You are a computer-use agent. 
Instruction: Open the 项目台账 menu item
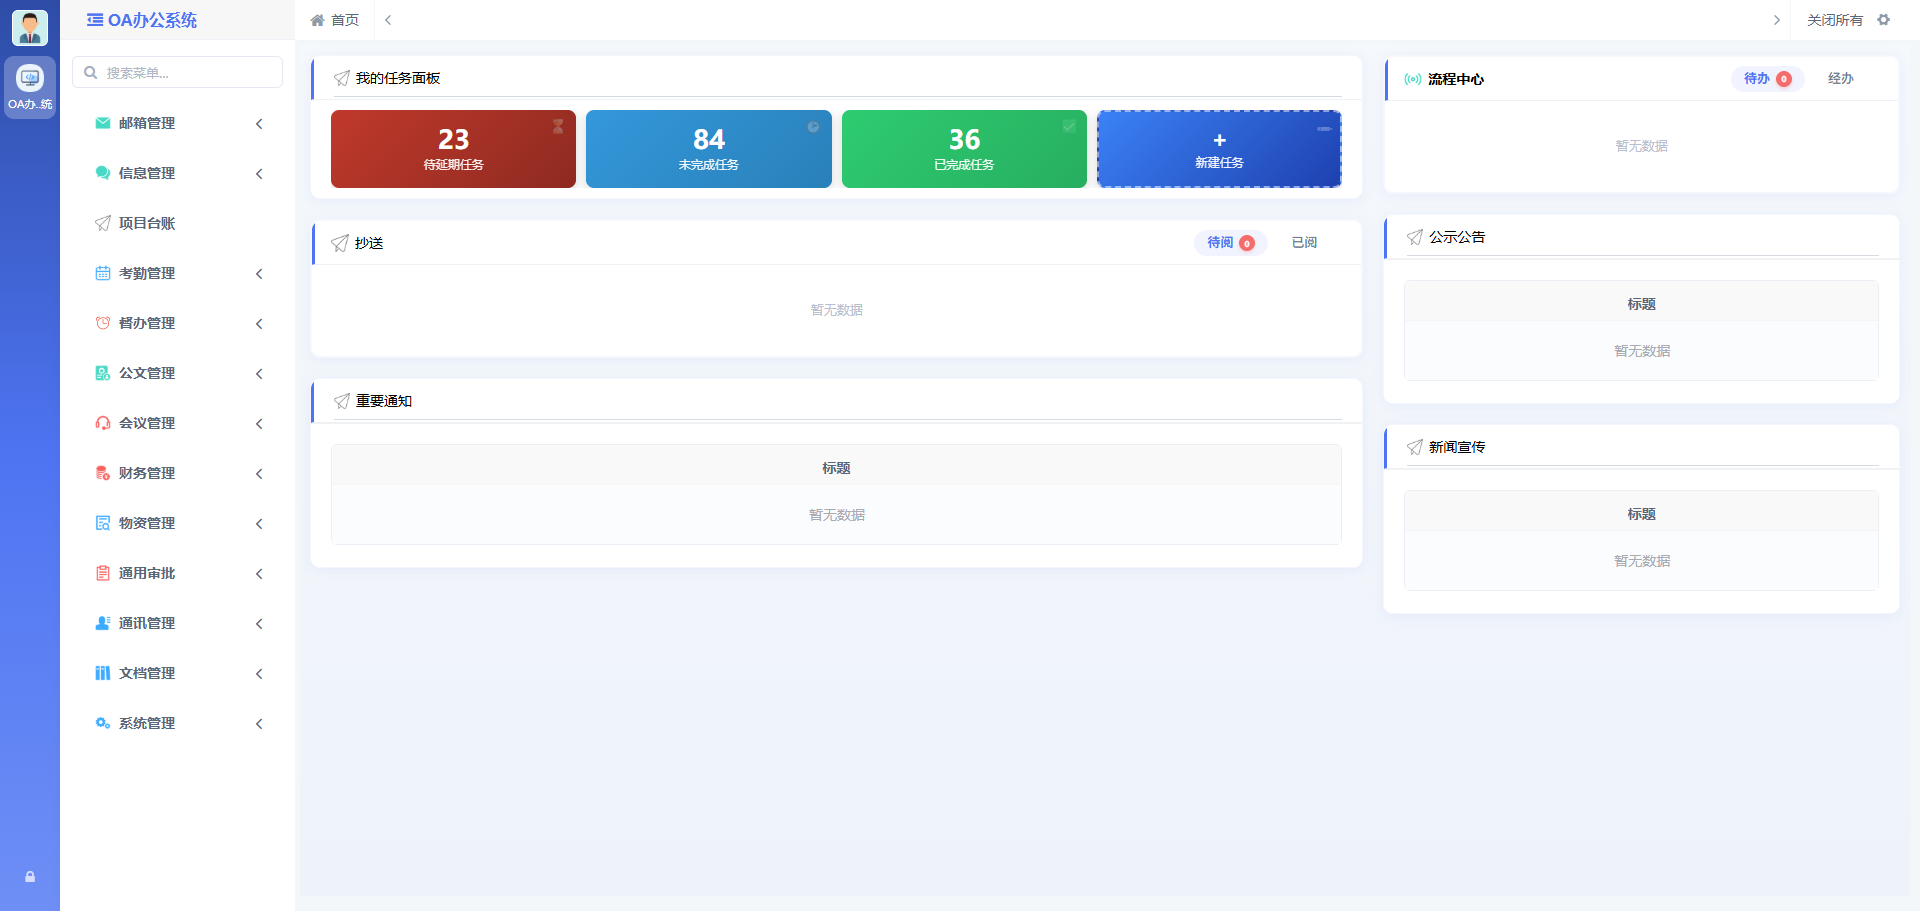click(x=177, y=223)
